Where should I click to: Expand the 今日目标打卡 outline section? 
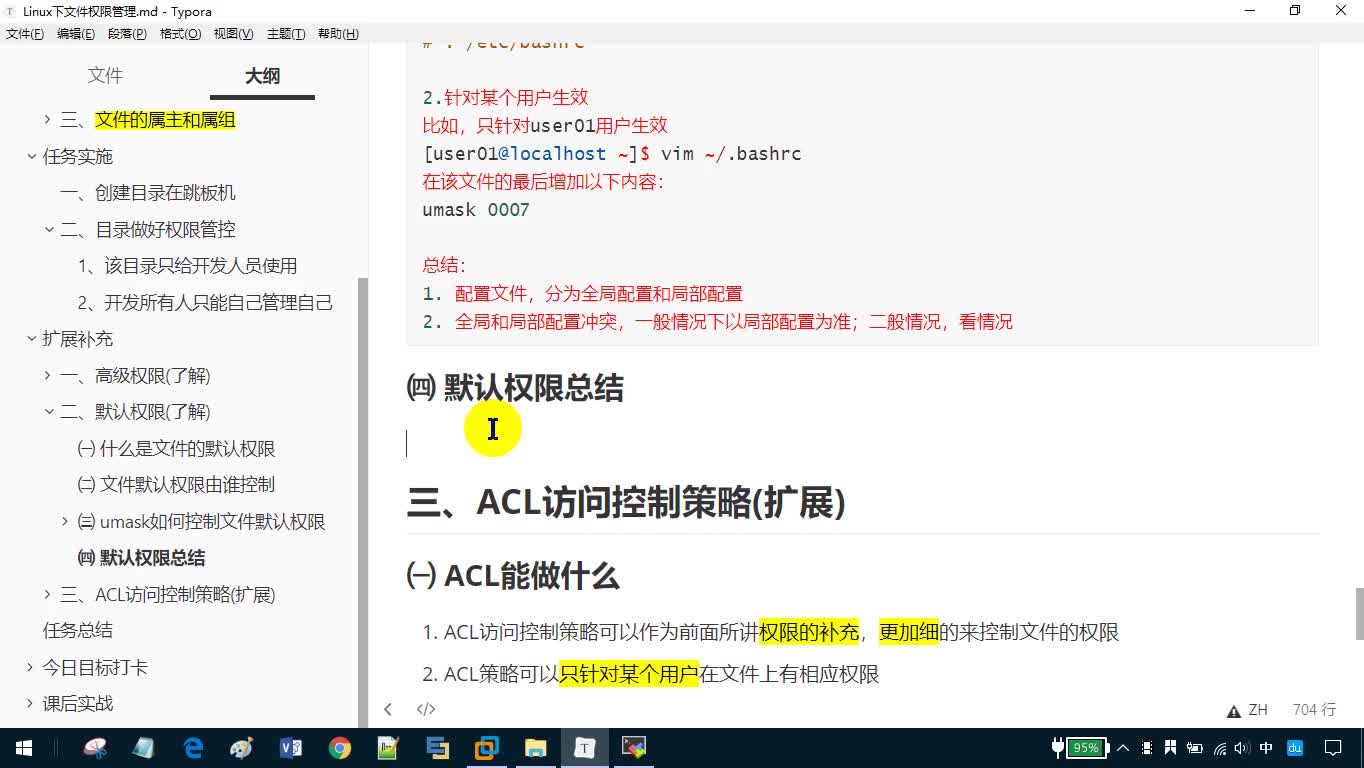(30, 668)
